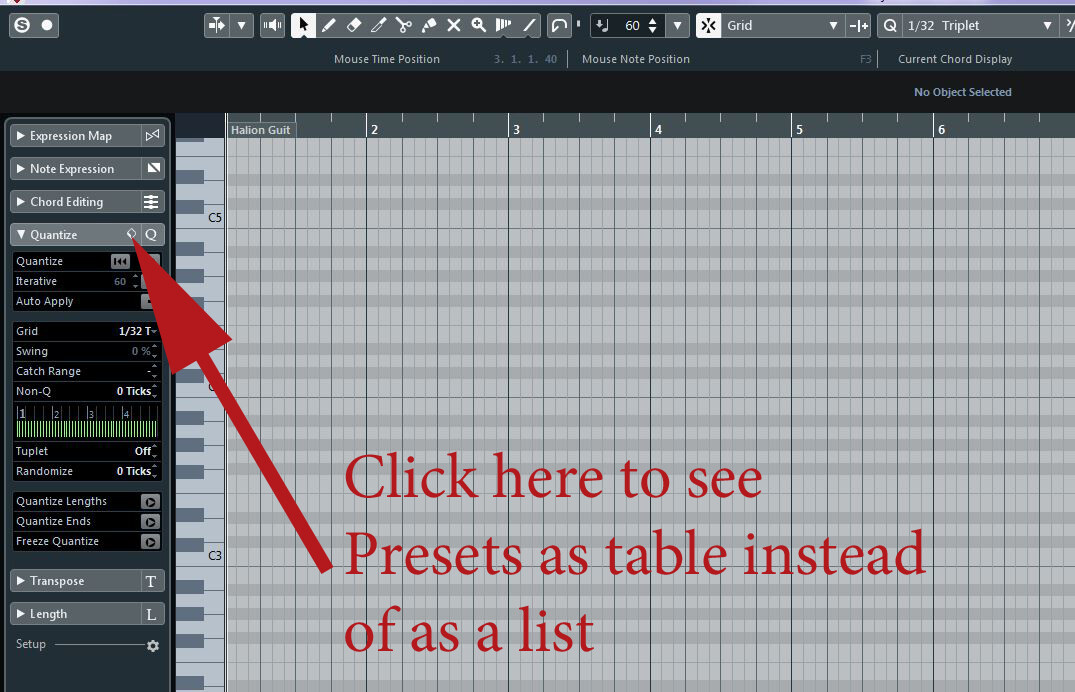
Task: Enable Acoustic Feedback speaker icon
Action: click(272, 25)
